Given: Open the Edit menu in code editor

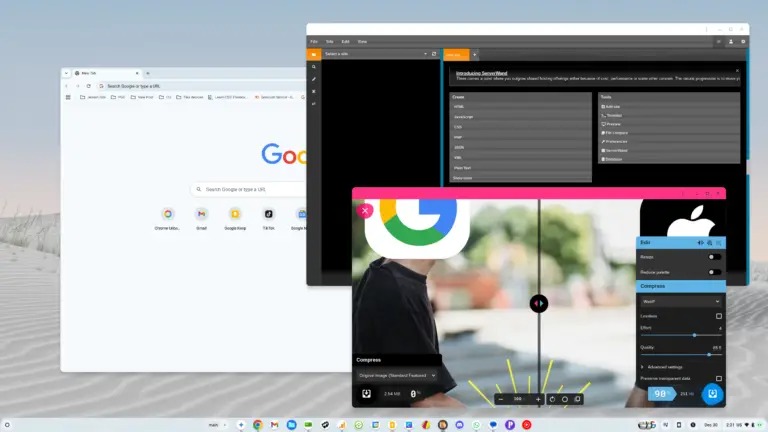Looking at the screenshot, I should click(345, 41).
